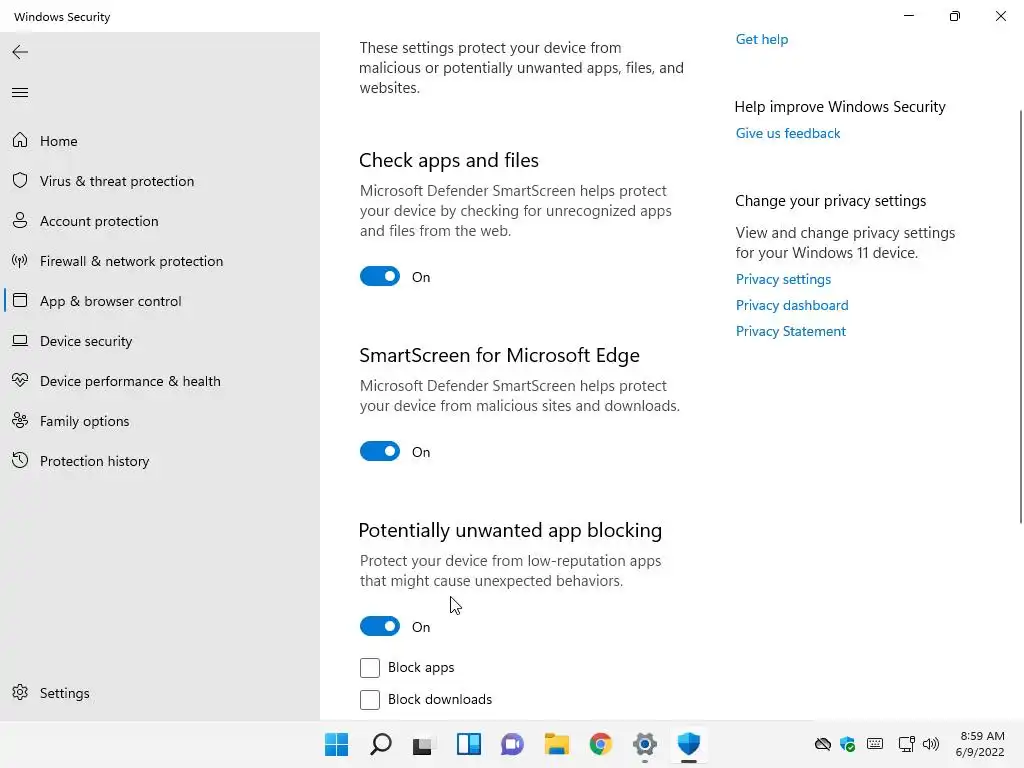
Task: Open the Chat app on taskbar
Action: tap(513, 744)
